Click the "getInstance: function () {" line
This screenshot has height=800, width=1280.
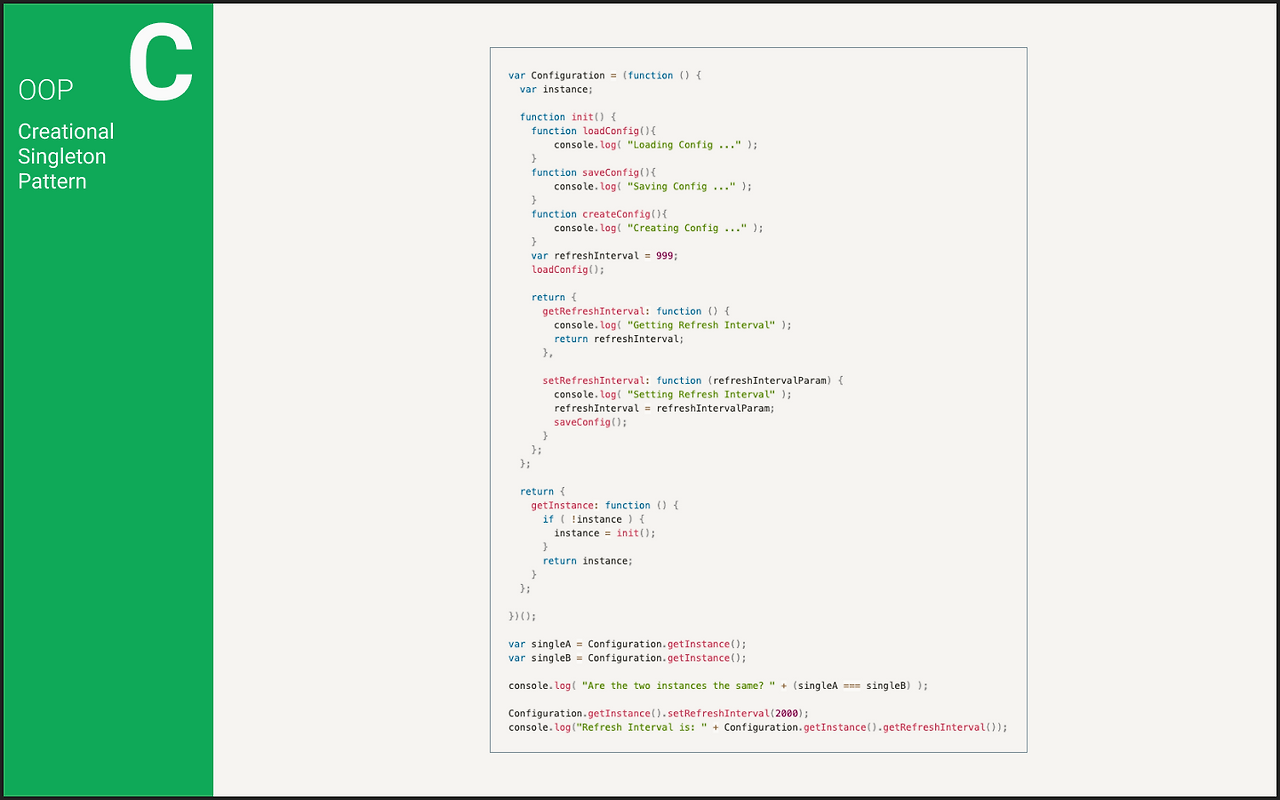pos(605,506)
